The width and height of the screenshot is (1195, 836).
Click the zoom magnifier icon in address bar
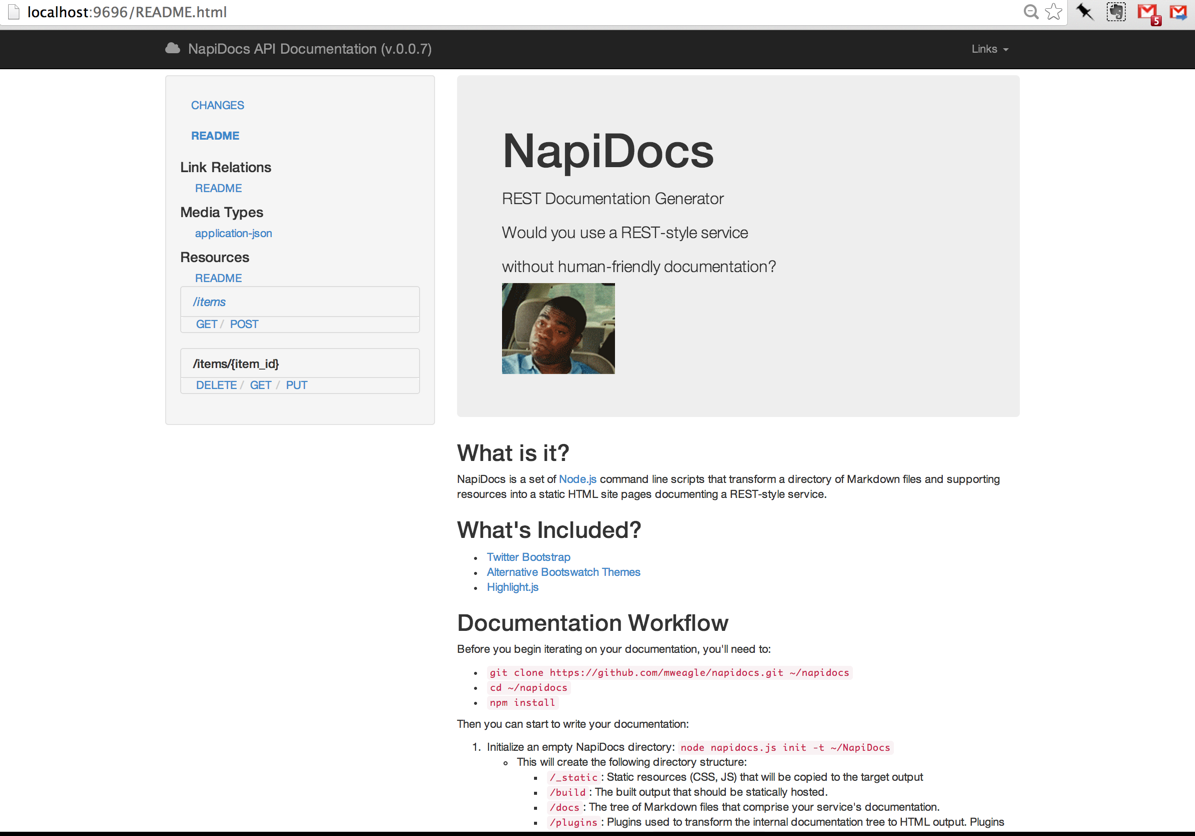[1030, 11]
